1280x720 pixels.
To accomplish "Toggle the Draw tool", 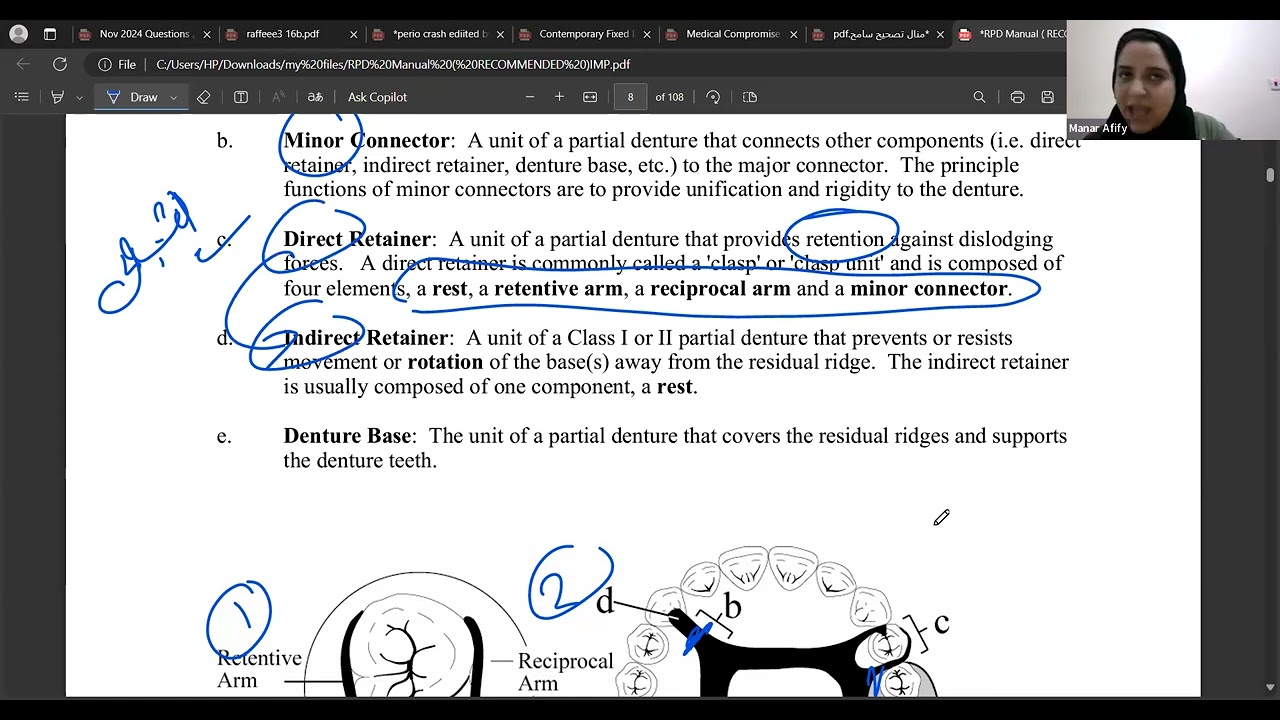I will (x=133, y=97).
